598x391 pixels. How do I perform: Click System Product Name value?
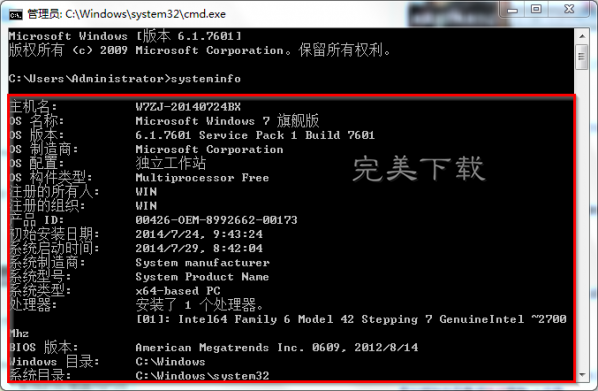pyautogui.click(x=202, y=277)
